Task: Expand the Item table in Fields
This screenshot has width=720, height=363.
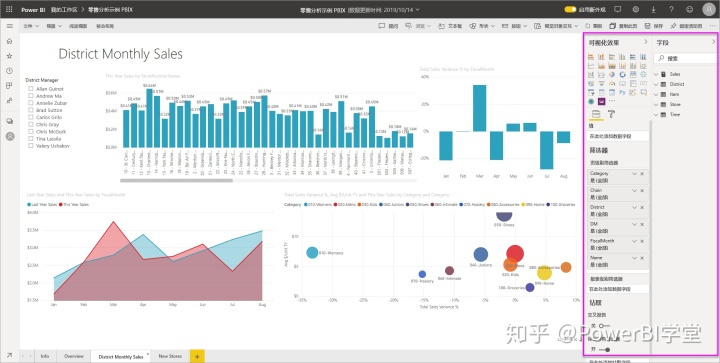Action: click(x=656, y=94)
